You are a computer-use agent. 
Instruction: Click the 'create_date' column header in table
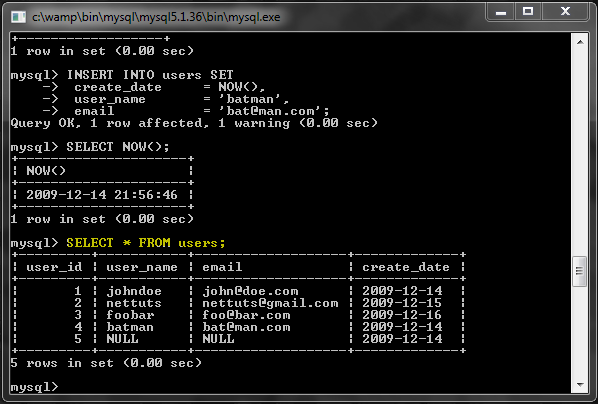point(406,267)
